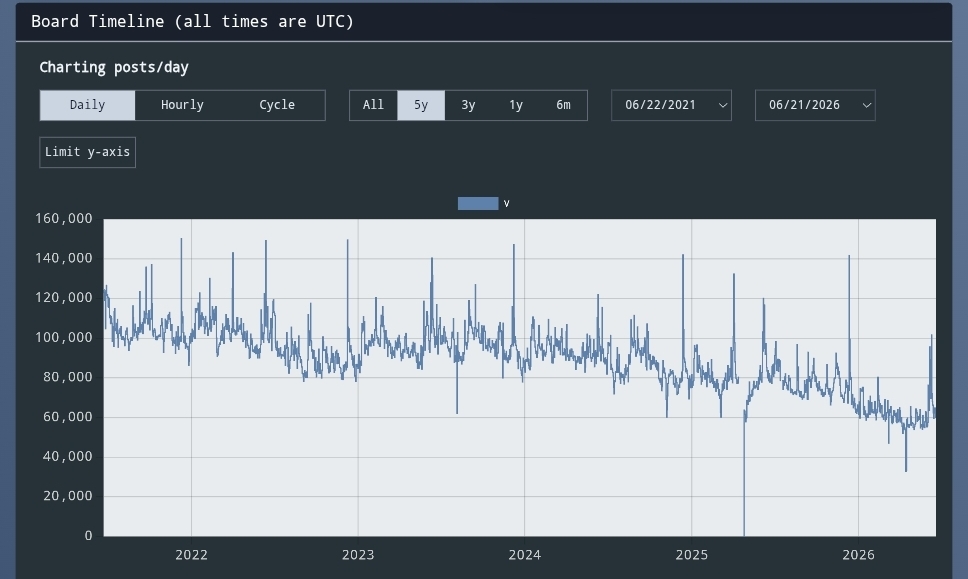Viewport: 968px width, 579px height.
Task: Click the 60,000 y-axis label
Action: [x=67, y=417]
